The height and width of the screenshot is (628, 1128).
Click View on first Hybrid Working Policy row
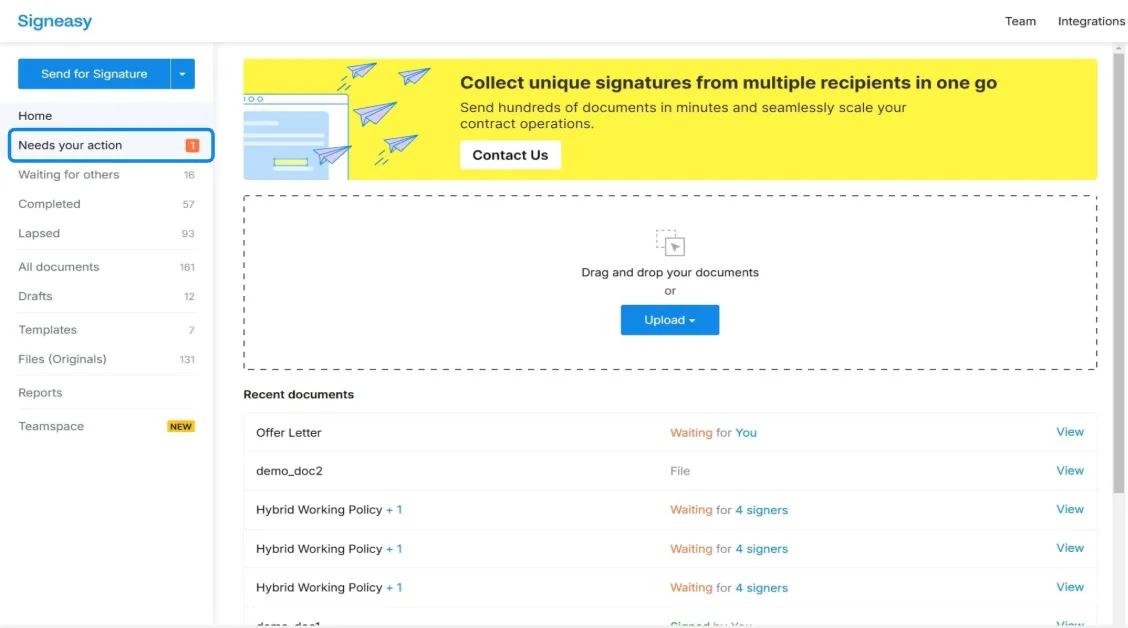pos(1070,509)
